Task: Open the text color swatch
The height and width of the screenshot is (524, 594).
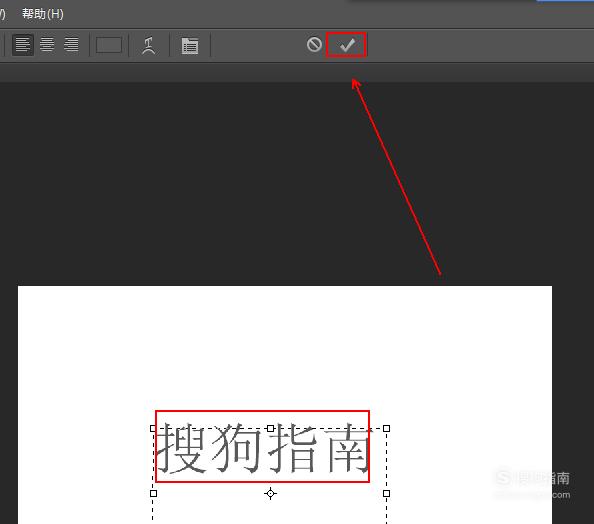Action: coord(109,45)
